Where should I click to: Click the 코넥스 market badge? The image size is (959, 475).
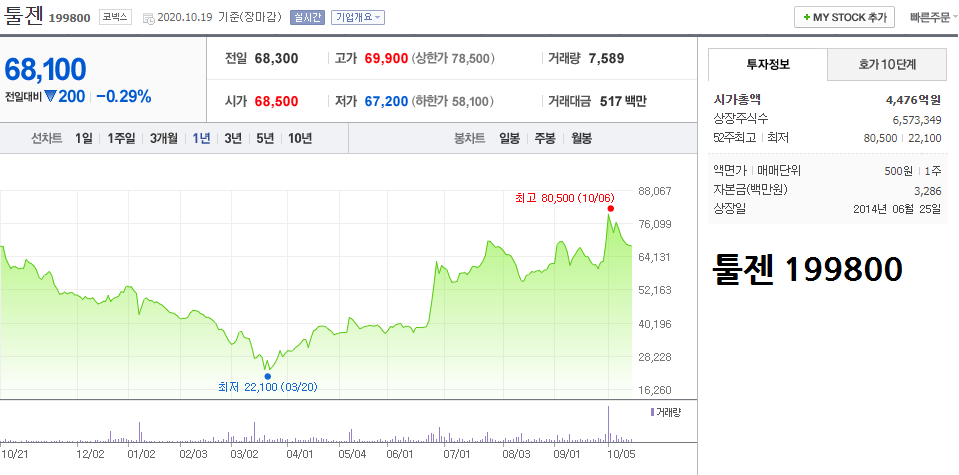coord(115,17)
